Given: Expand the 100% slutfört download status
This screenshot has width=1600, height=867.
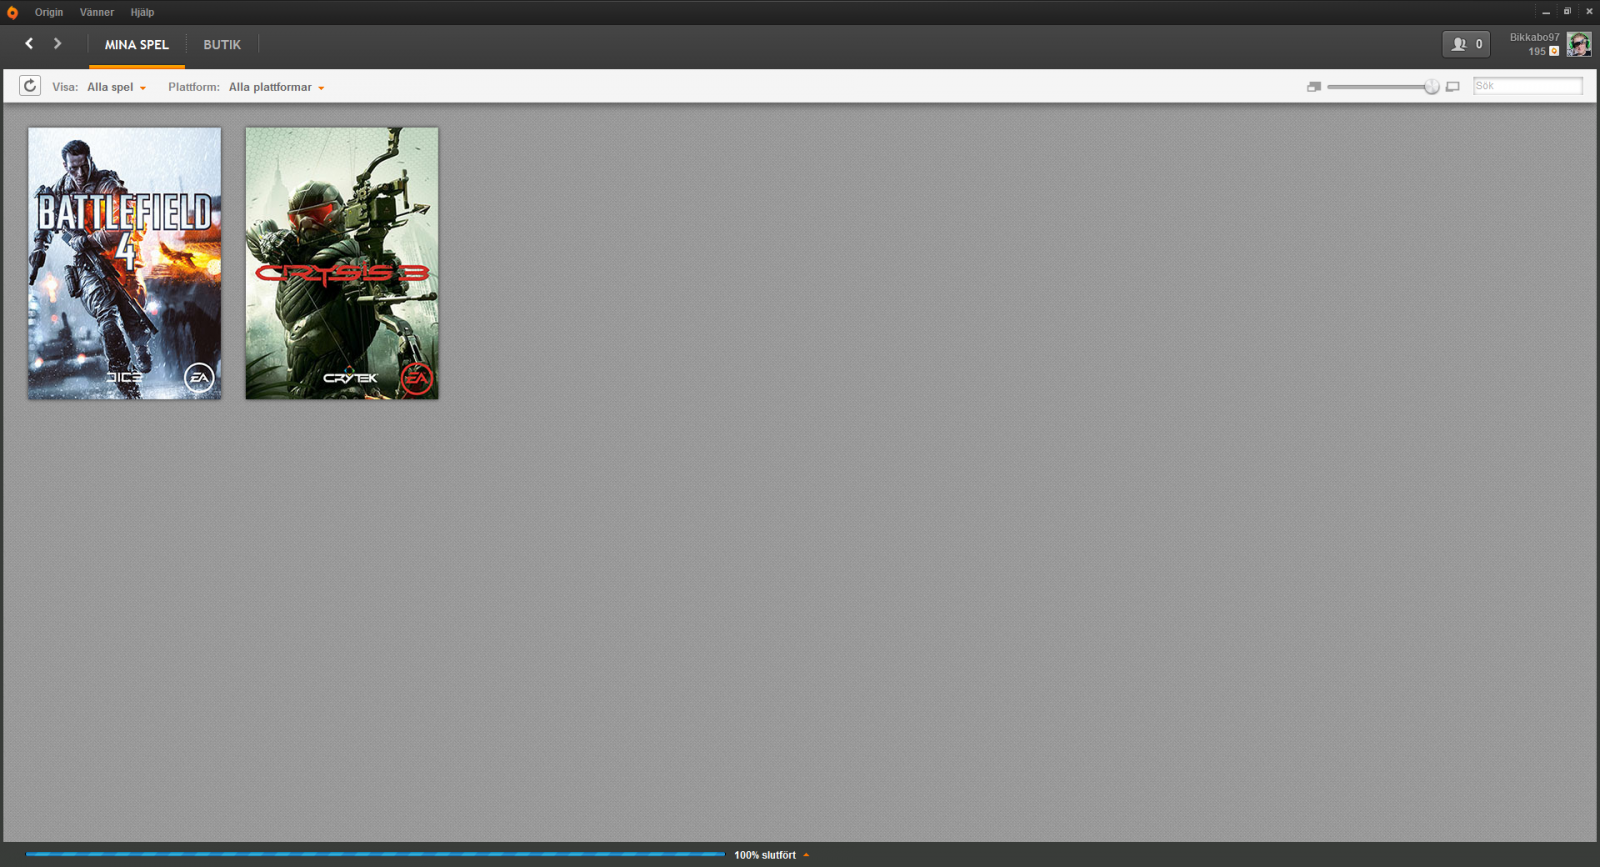Looking at the screenshot, I should 771,855.
